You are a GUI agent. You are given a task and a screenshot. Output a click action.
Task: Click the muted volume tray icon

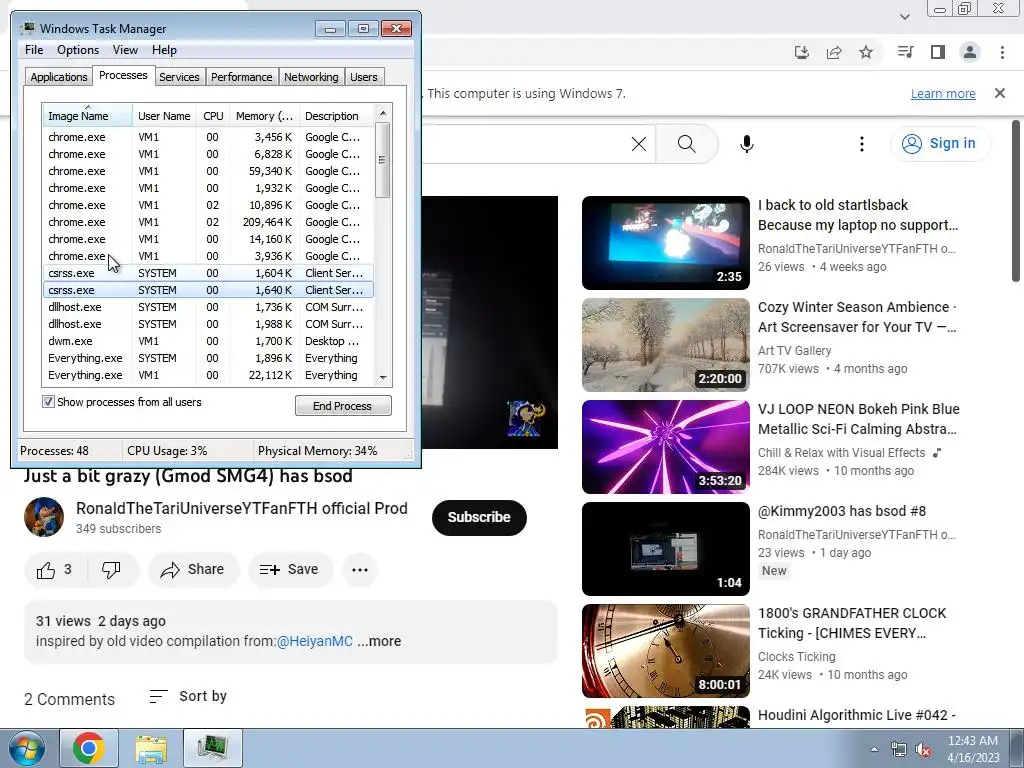pyautogui.click(x=923, y=750)
